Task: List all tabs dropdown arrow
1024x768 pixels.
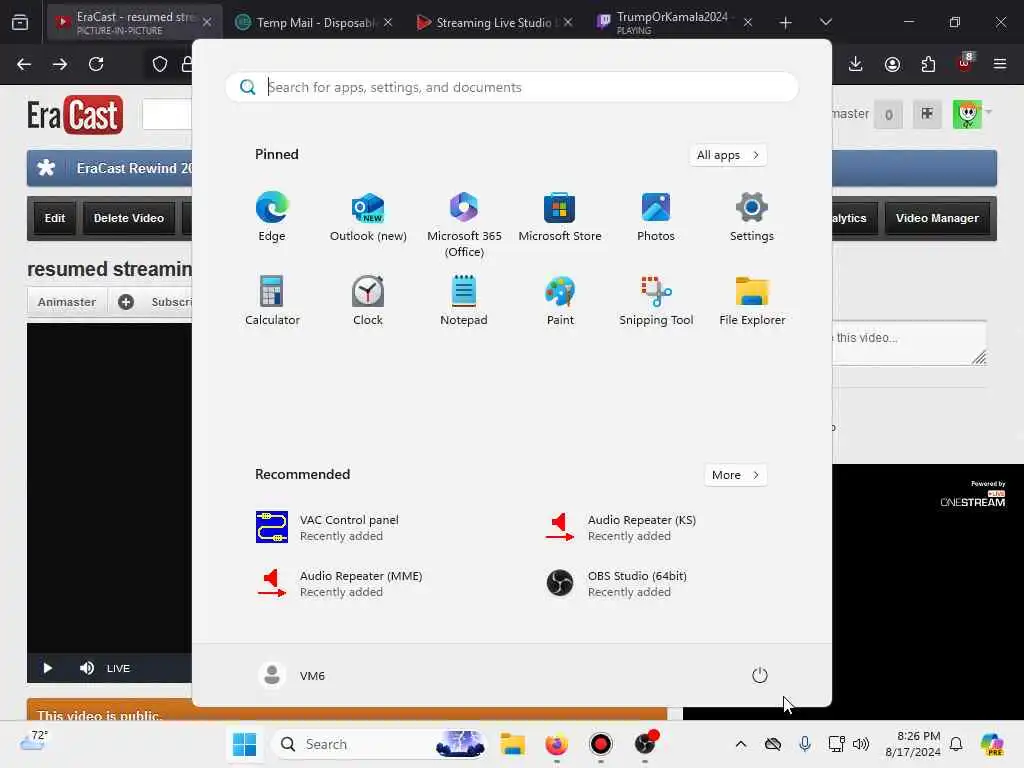Action: 825,22
